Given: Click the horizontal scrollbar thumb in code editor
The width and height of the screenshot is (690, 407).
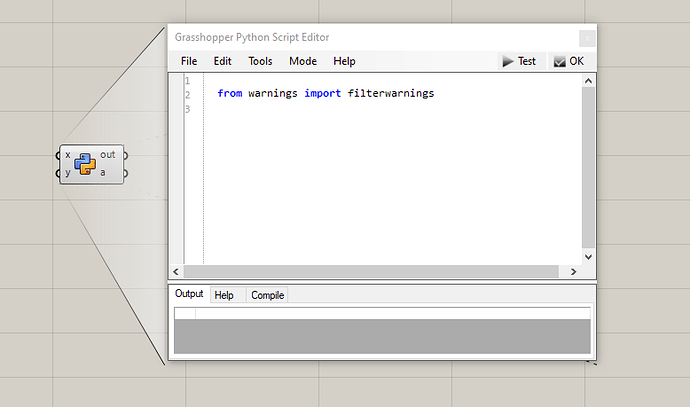Looking at the screenshot, I should [371, 271].
